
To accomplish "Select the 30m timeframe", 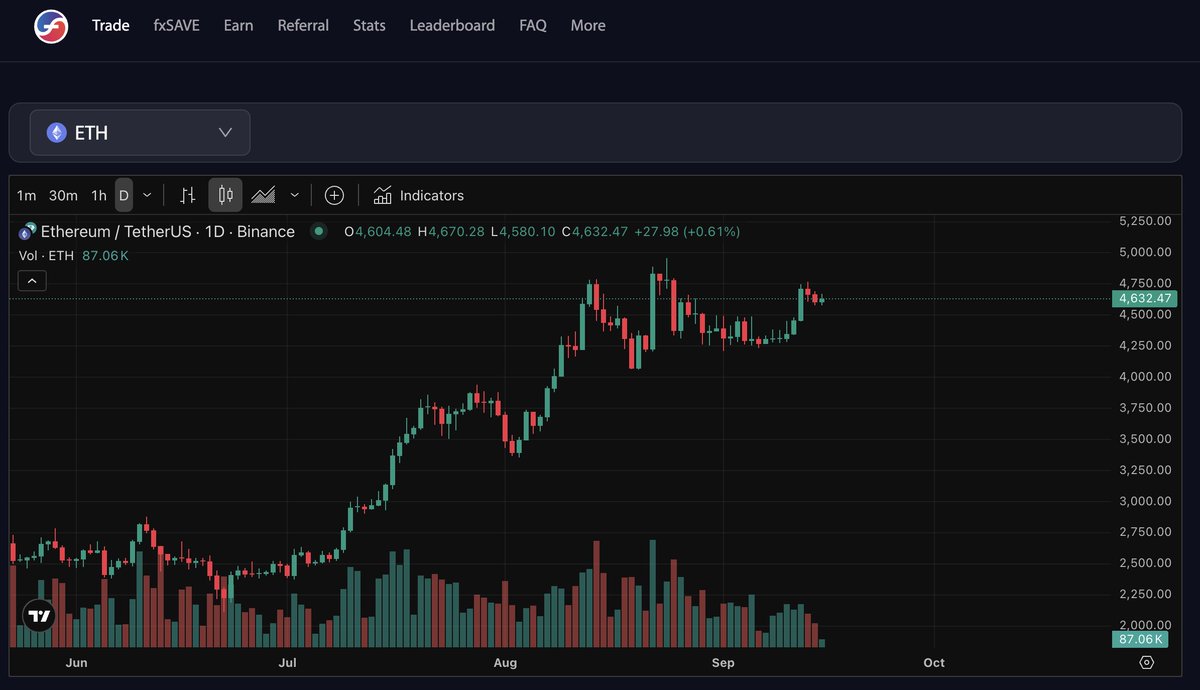I will point(63,195).
